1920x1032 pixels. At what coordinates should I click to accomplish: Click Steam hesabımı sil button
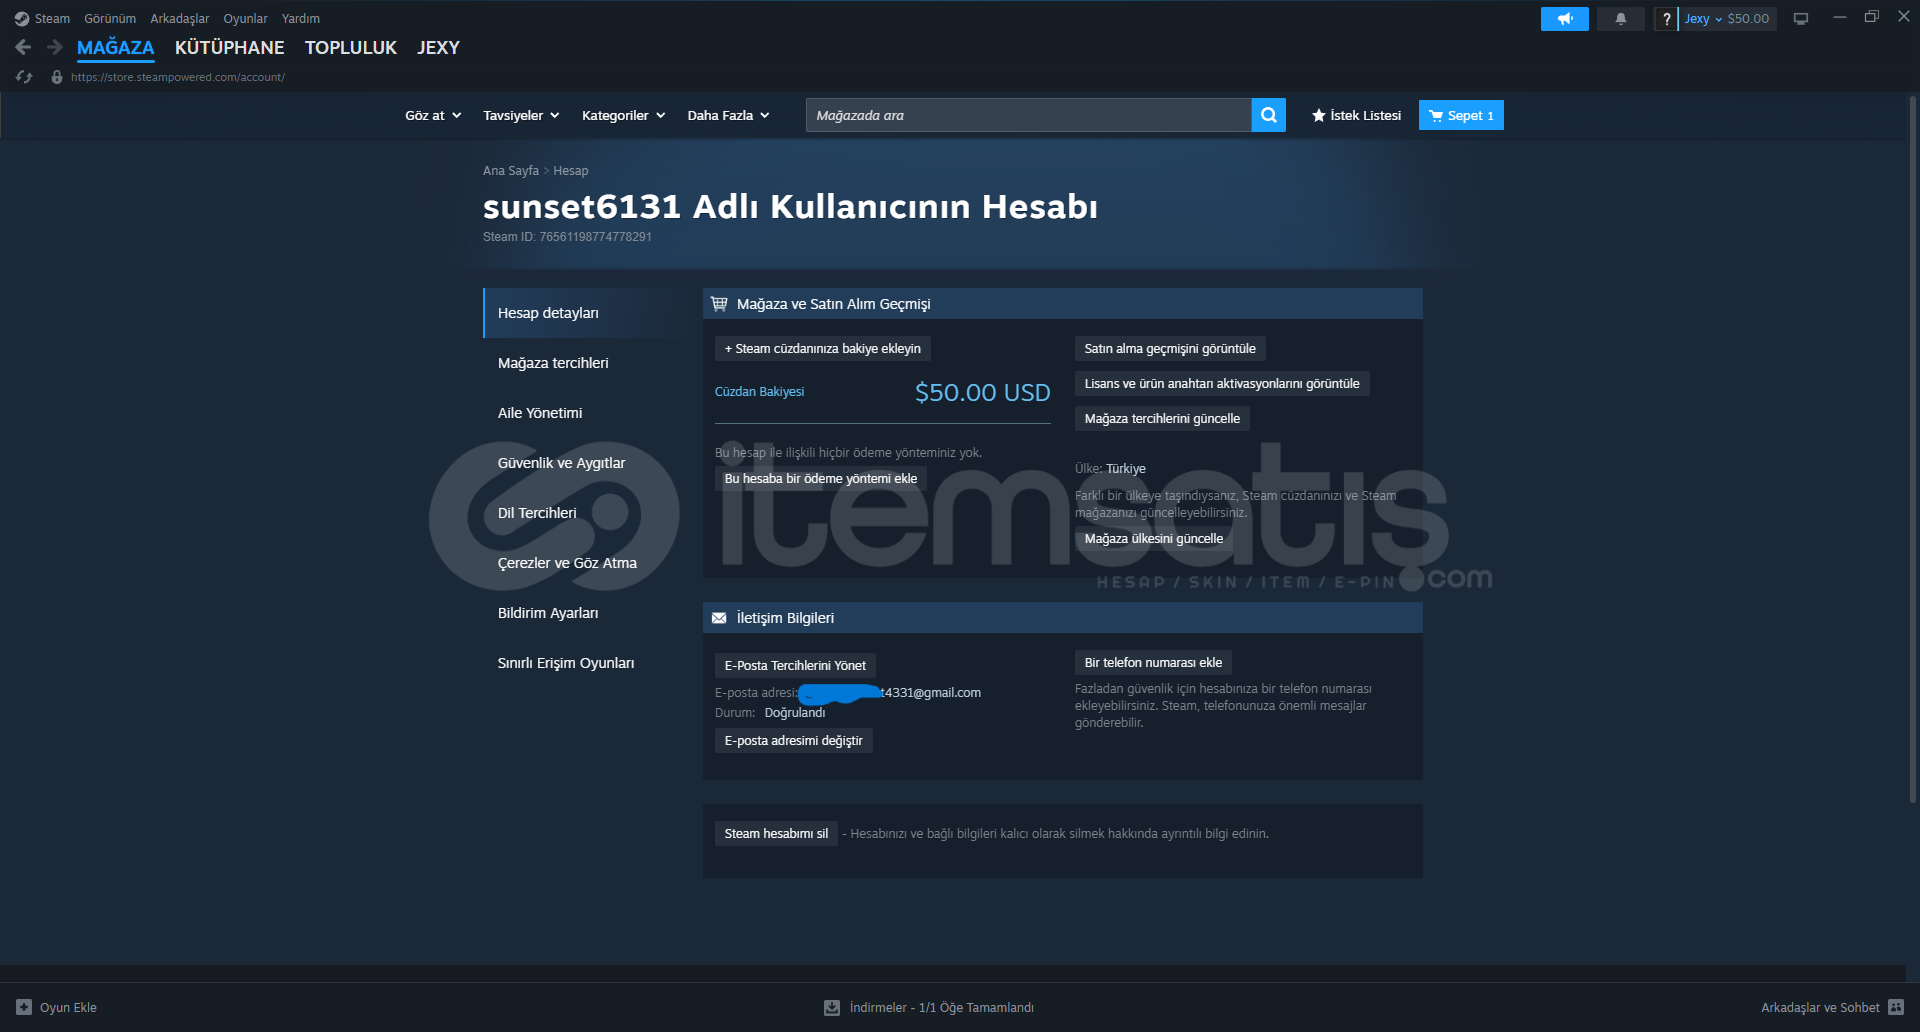click(776, 834)
